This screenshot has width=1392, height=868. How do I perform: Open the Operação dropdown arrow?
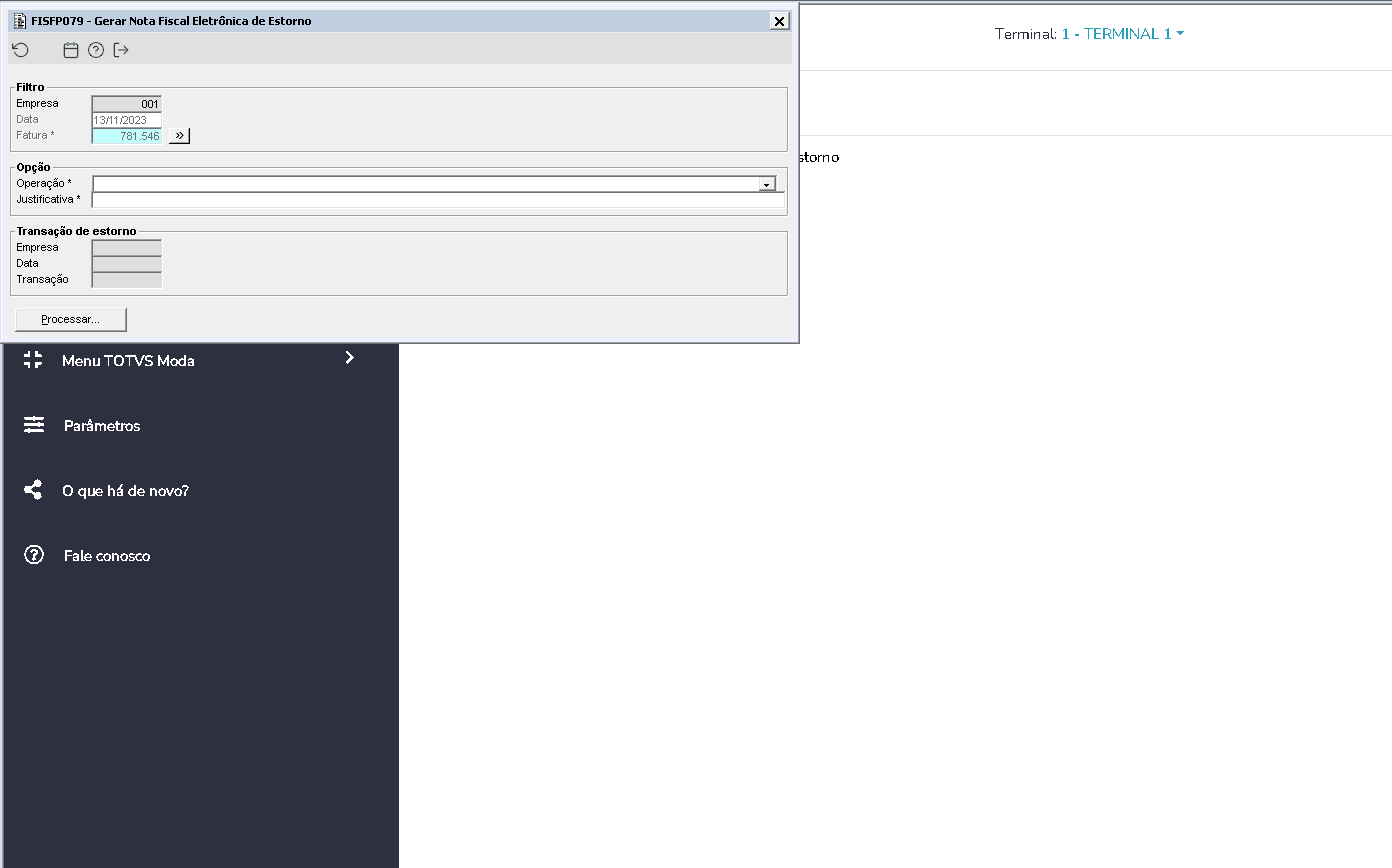(x=767, y=184)
